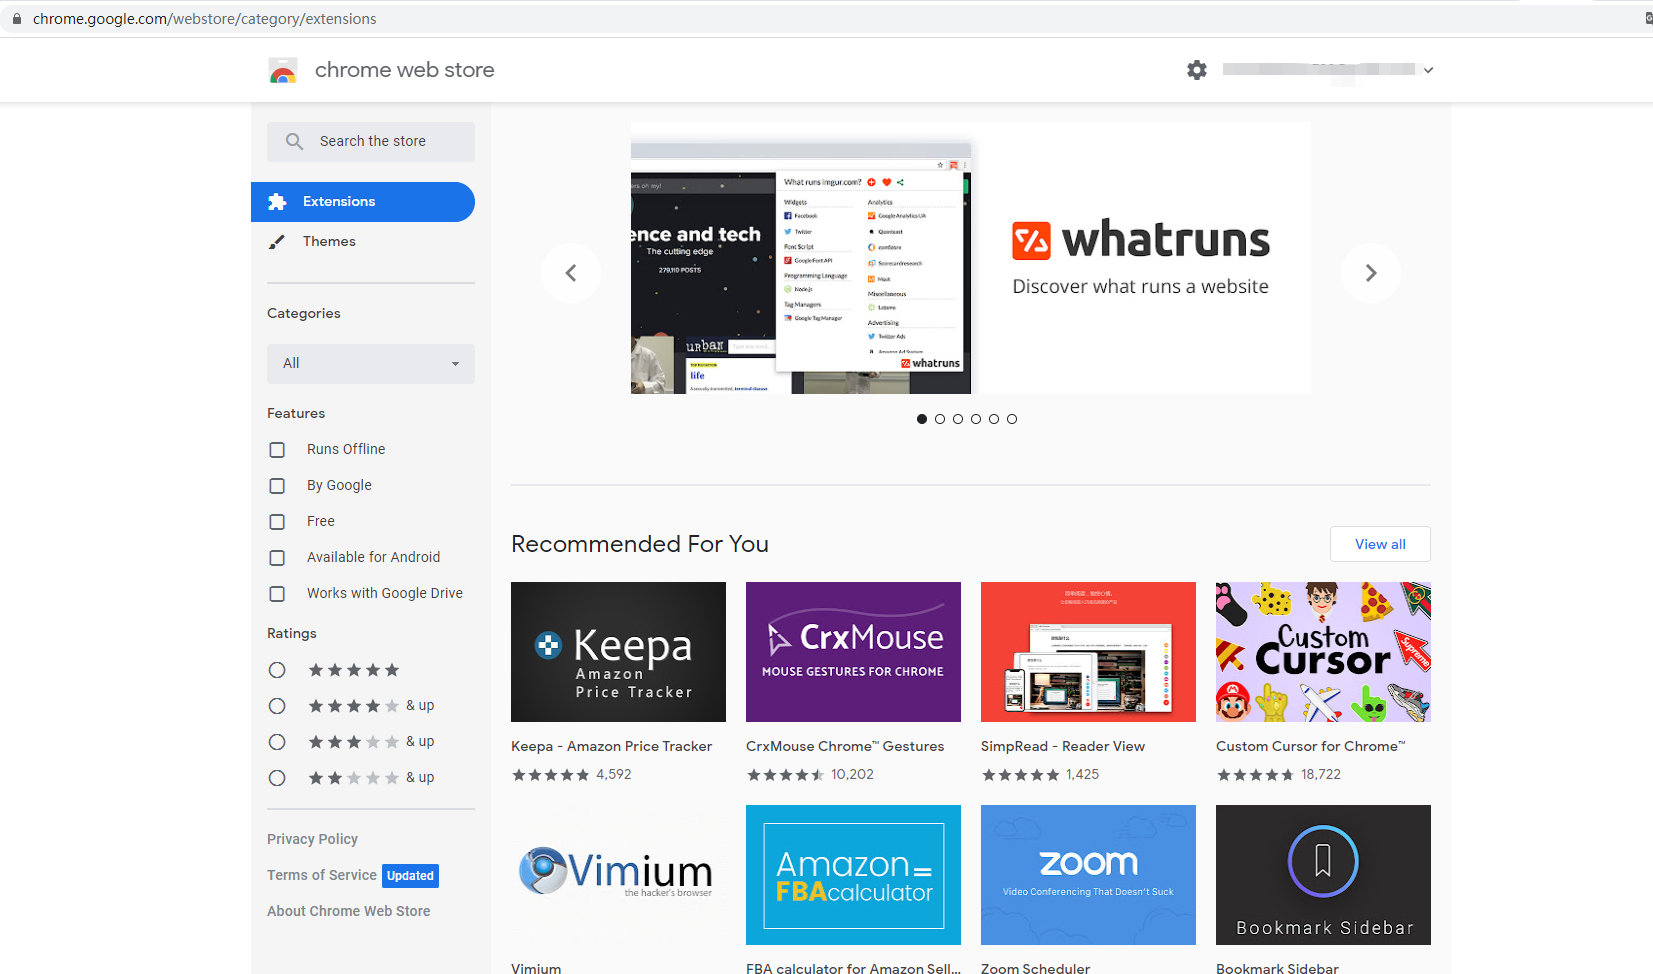The image size is (1653, 974).
Task: Open the Extensions section
Action: 363,202
